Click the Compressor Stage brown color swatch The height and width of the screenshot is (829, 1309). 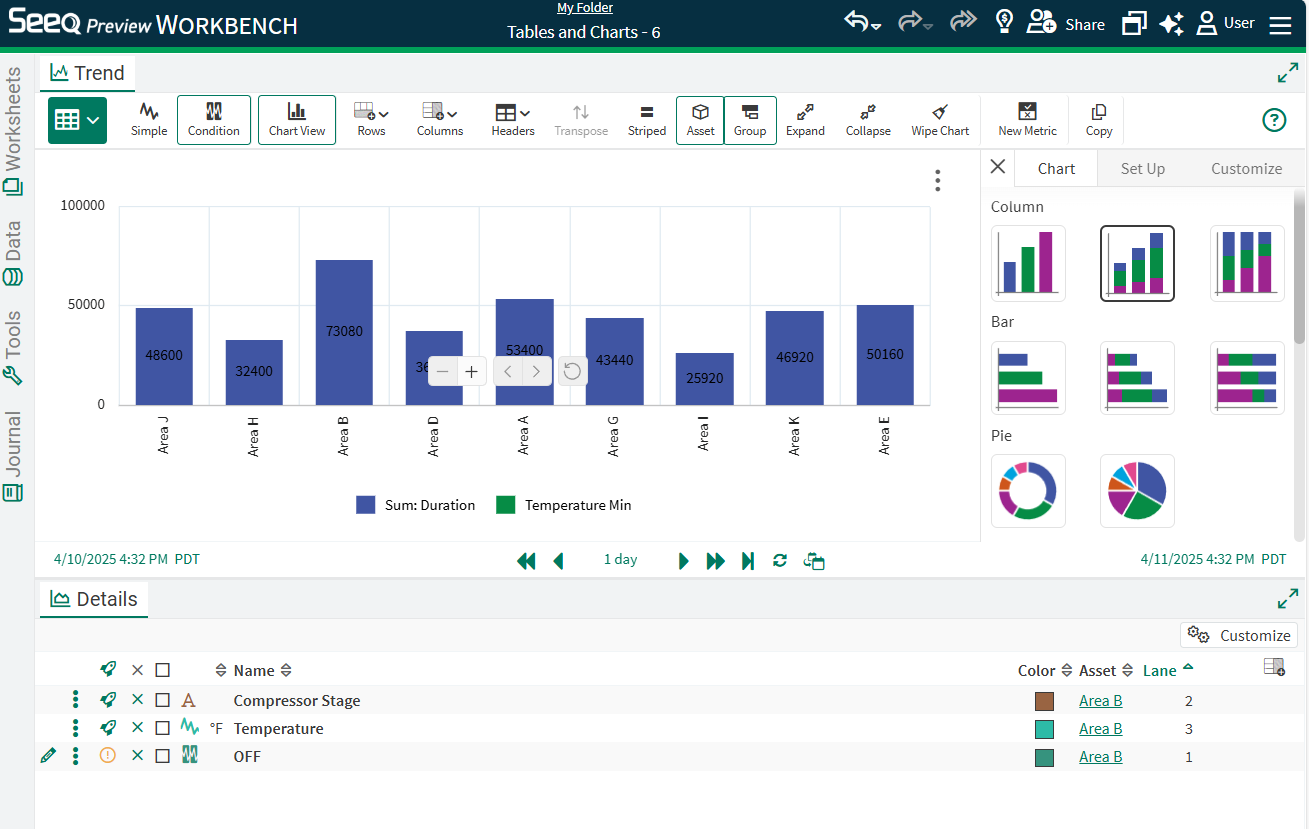(1044, 701)
